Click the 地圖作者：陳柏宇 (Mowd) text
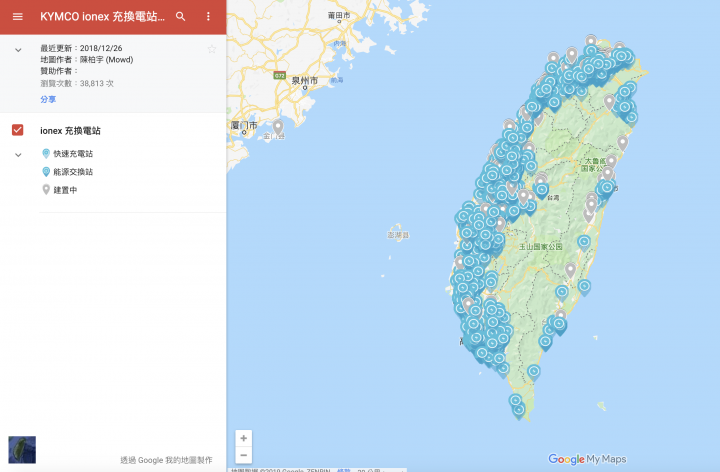This screenshot has width=720, height=472. (87, 60)
